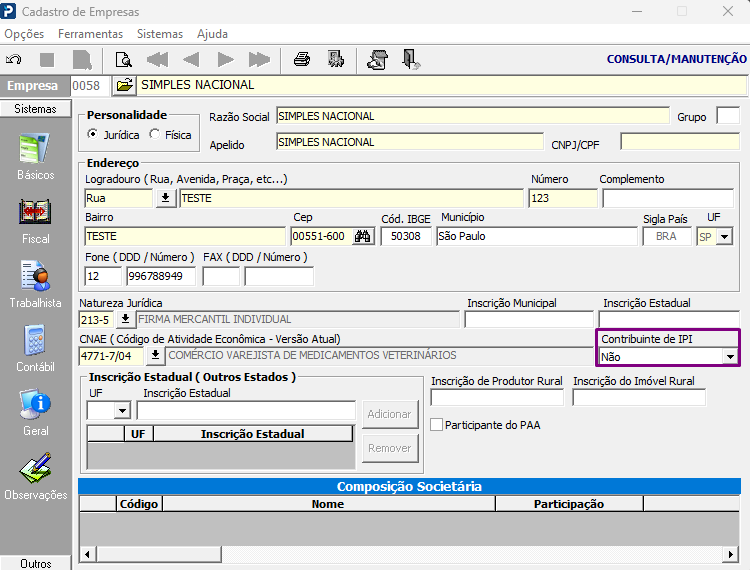Click the Inscrição do Imóvel Rural field
Image resolution: width=750 pixels, height=570 pixels.
(x=639, y=397)
